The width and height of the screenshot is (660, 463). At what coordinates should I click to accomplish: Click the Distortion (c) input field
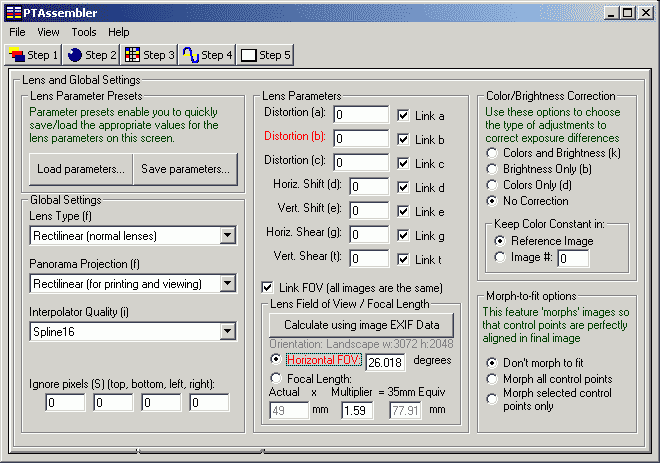point(361,162)
